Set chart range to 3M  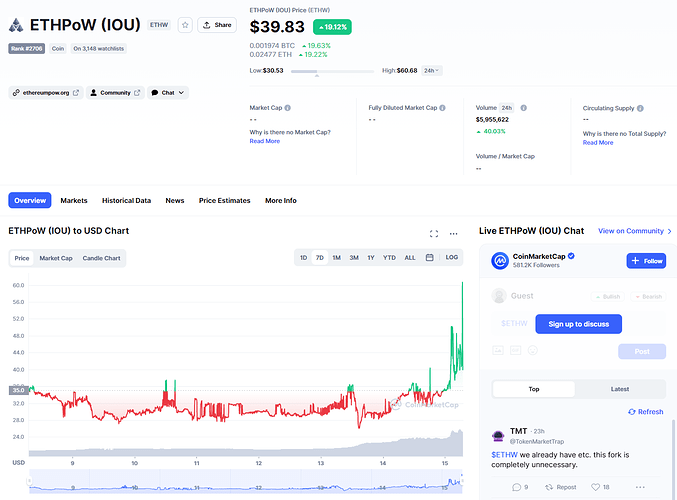[x=354, y=257]
